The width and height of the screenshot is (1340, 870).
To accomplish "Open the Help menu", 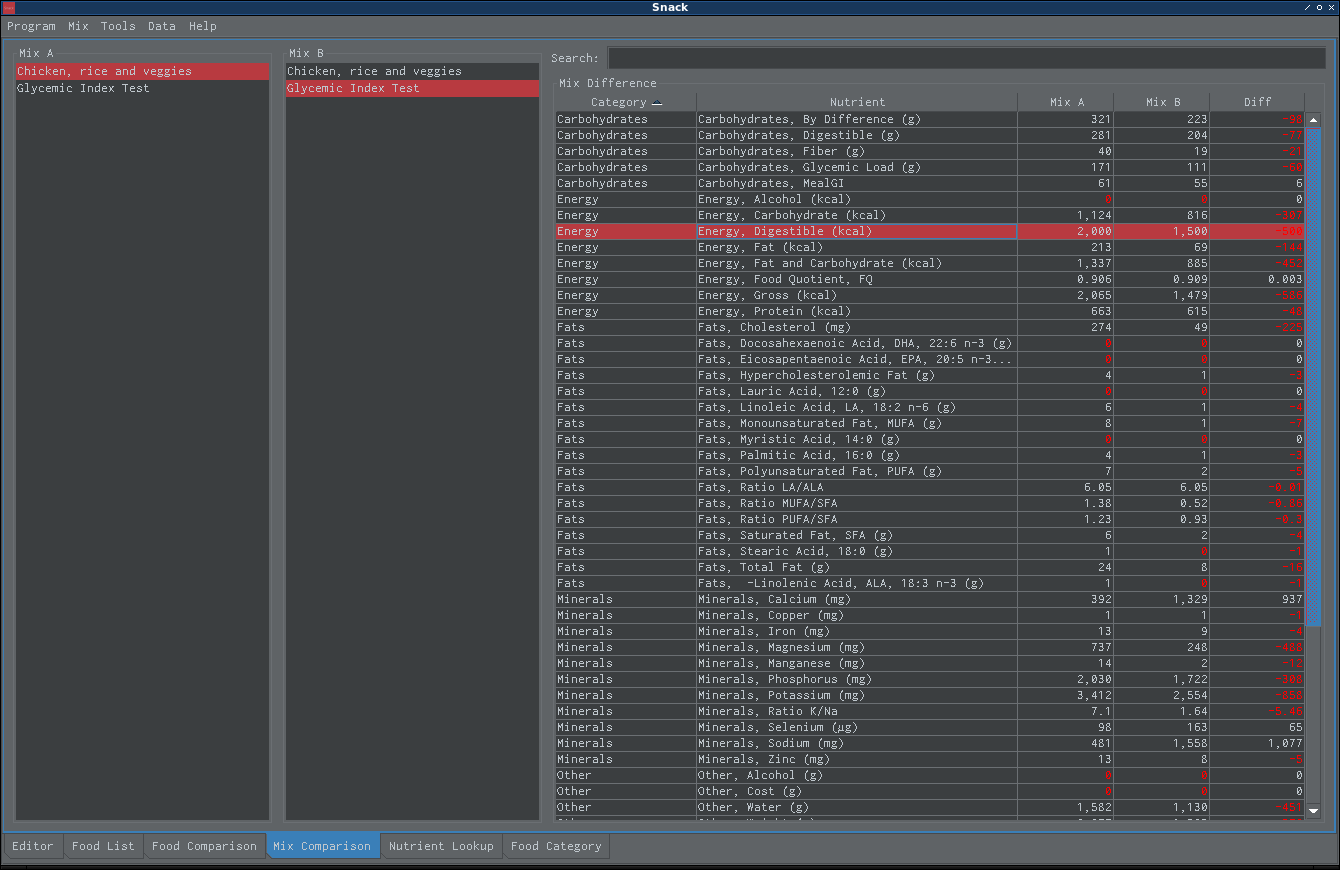I will click(x=203, y=26).
